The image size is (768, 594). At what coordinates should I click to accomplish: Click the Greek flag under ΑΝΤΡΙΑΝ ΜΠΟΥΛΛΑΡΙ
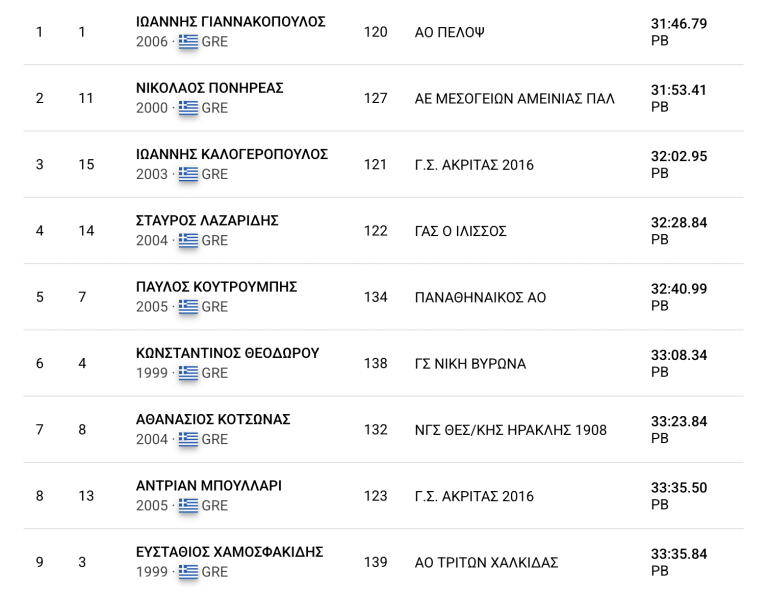188,505
